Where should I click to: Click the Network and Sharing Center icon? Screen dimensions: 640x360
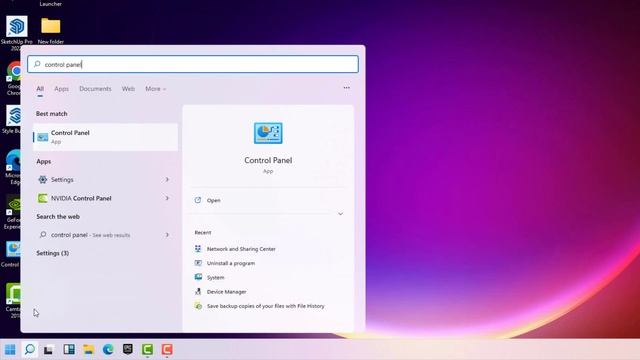point(198,249)
